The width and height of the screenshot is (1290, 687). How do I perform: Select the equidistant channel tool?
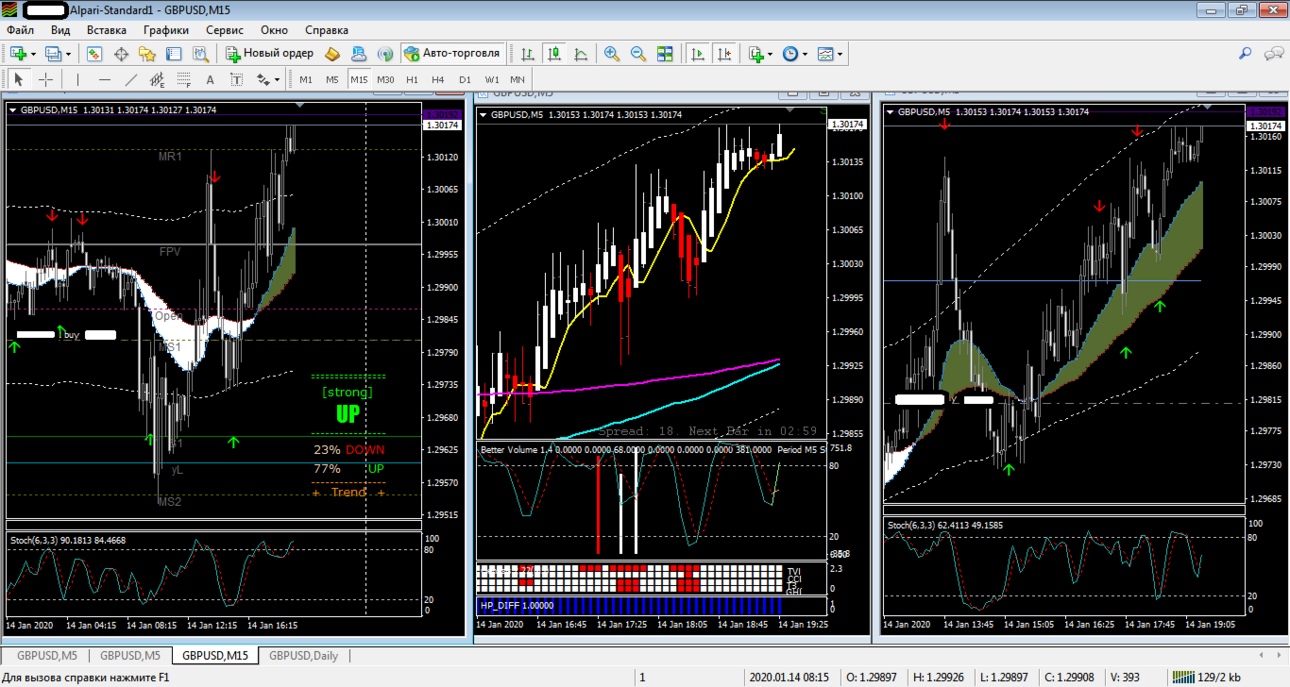coord(157,79)
